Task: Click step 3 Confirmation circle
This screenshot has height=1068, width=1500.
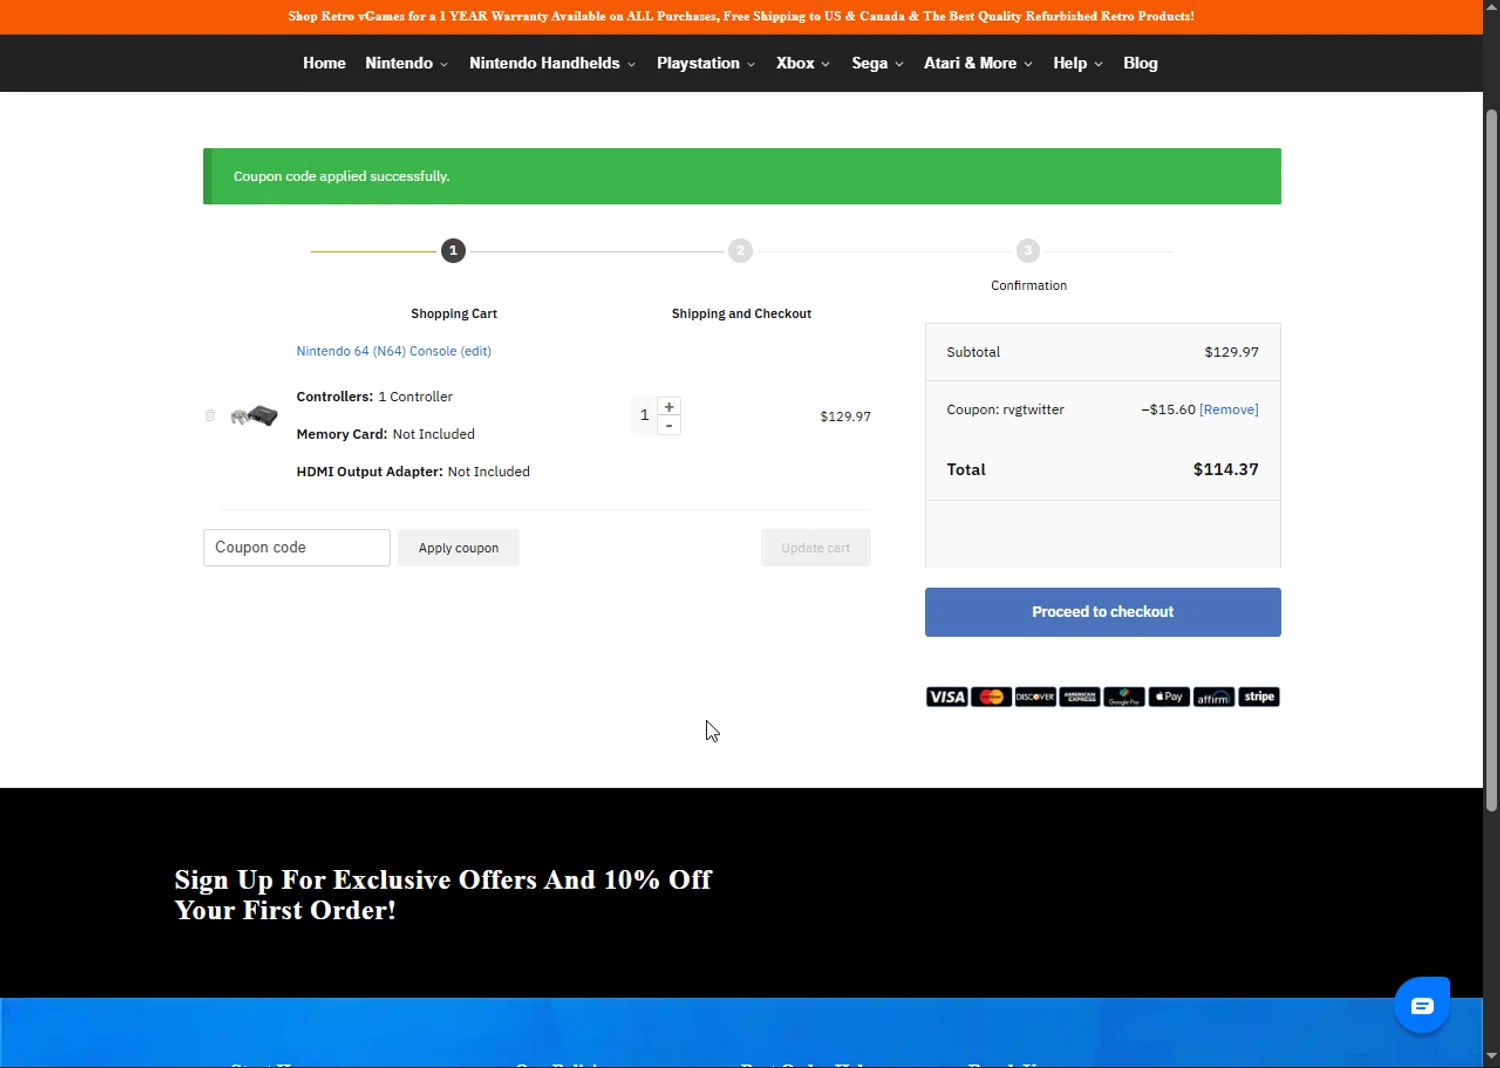Action: click(1028, 251)
